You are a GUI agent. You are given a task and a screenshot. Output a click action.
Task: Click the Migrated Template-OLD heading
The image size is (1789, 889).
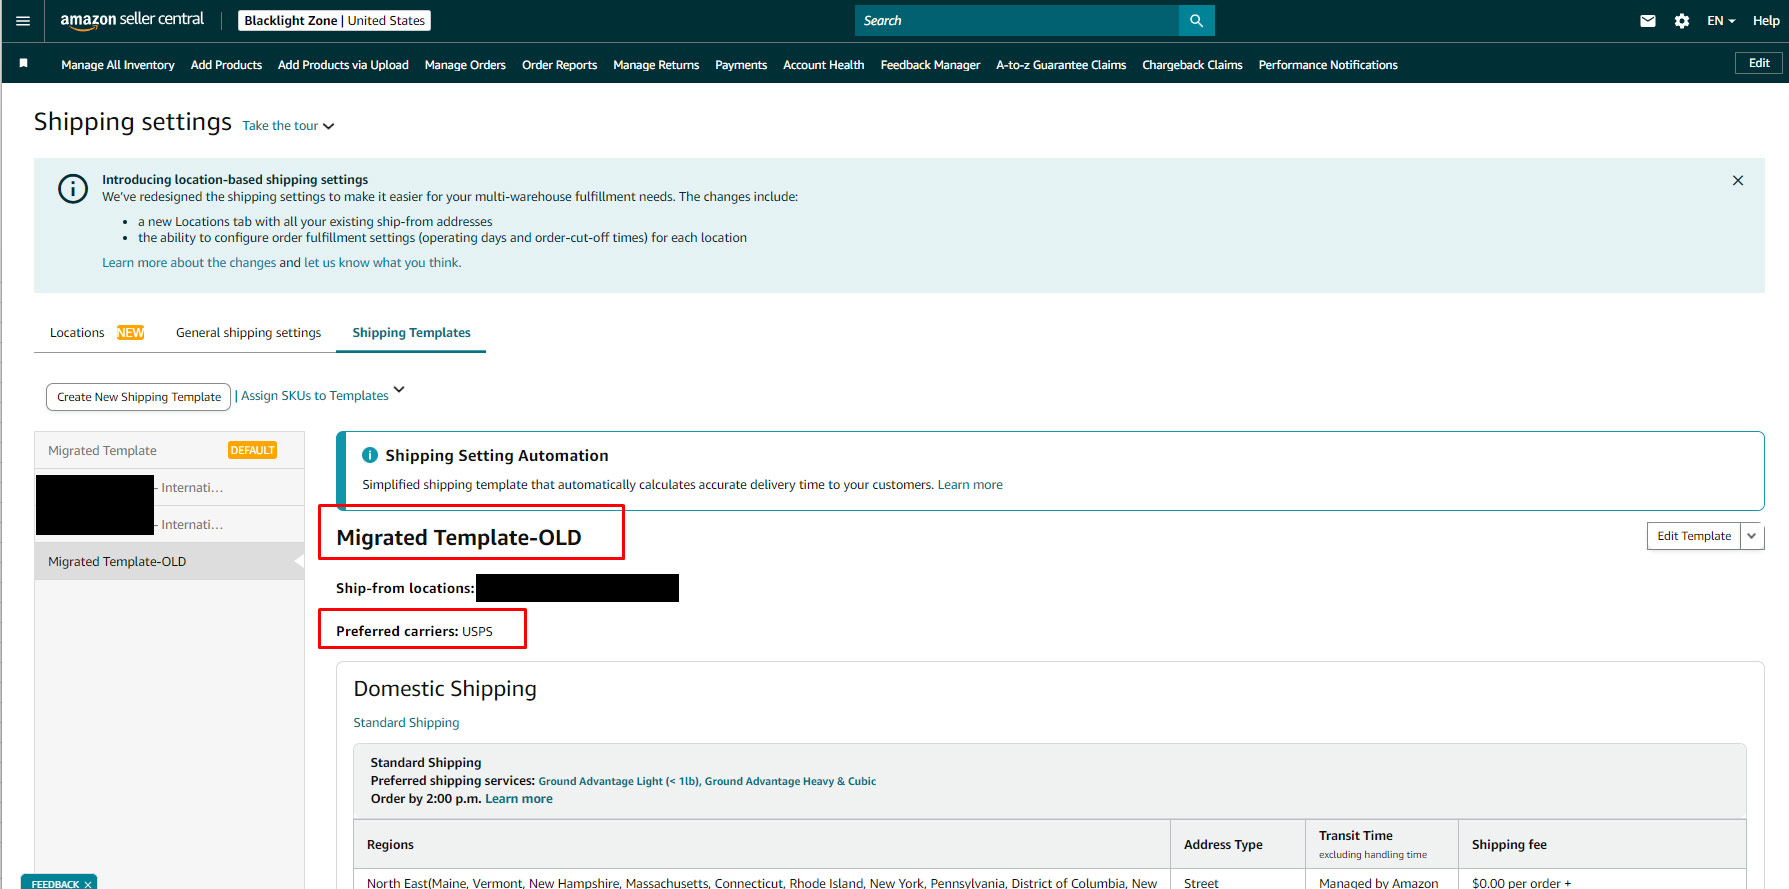tap(459, 538)
